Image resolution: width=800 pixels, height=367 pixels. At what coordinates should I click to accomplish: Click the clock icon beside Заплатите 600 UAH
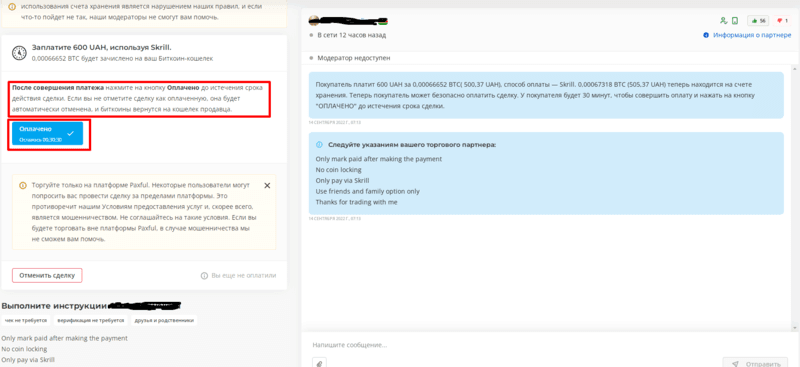(x=19, y=53)
